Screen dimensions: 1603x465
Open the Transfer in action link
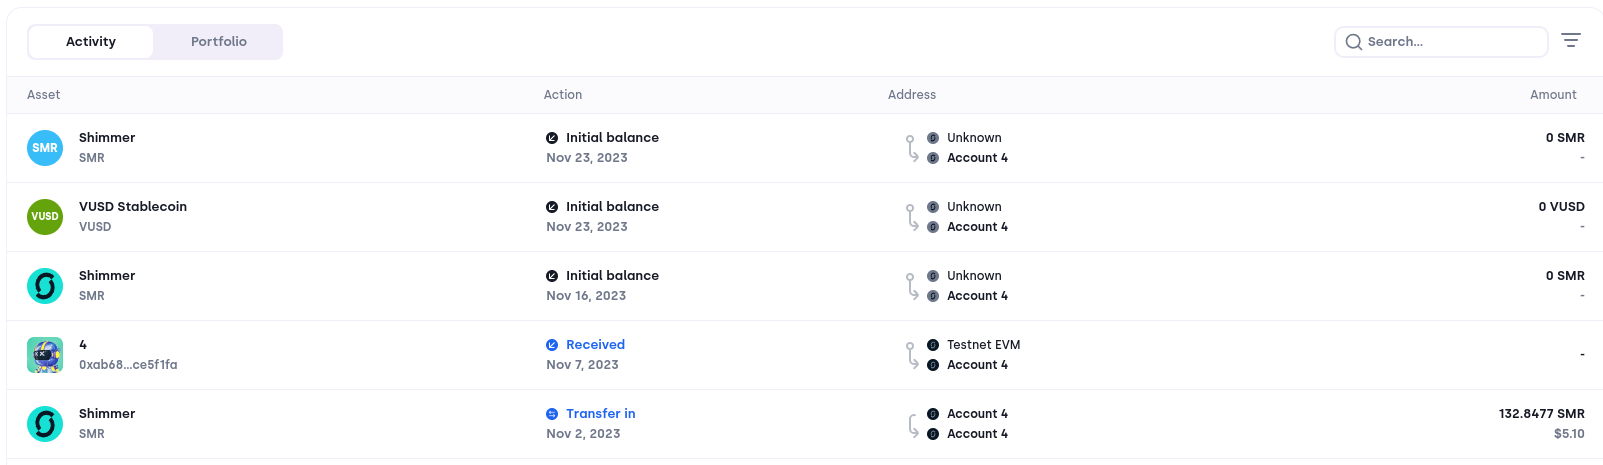[x=600, y=414]
